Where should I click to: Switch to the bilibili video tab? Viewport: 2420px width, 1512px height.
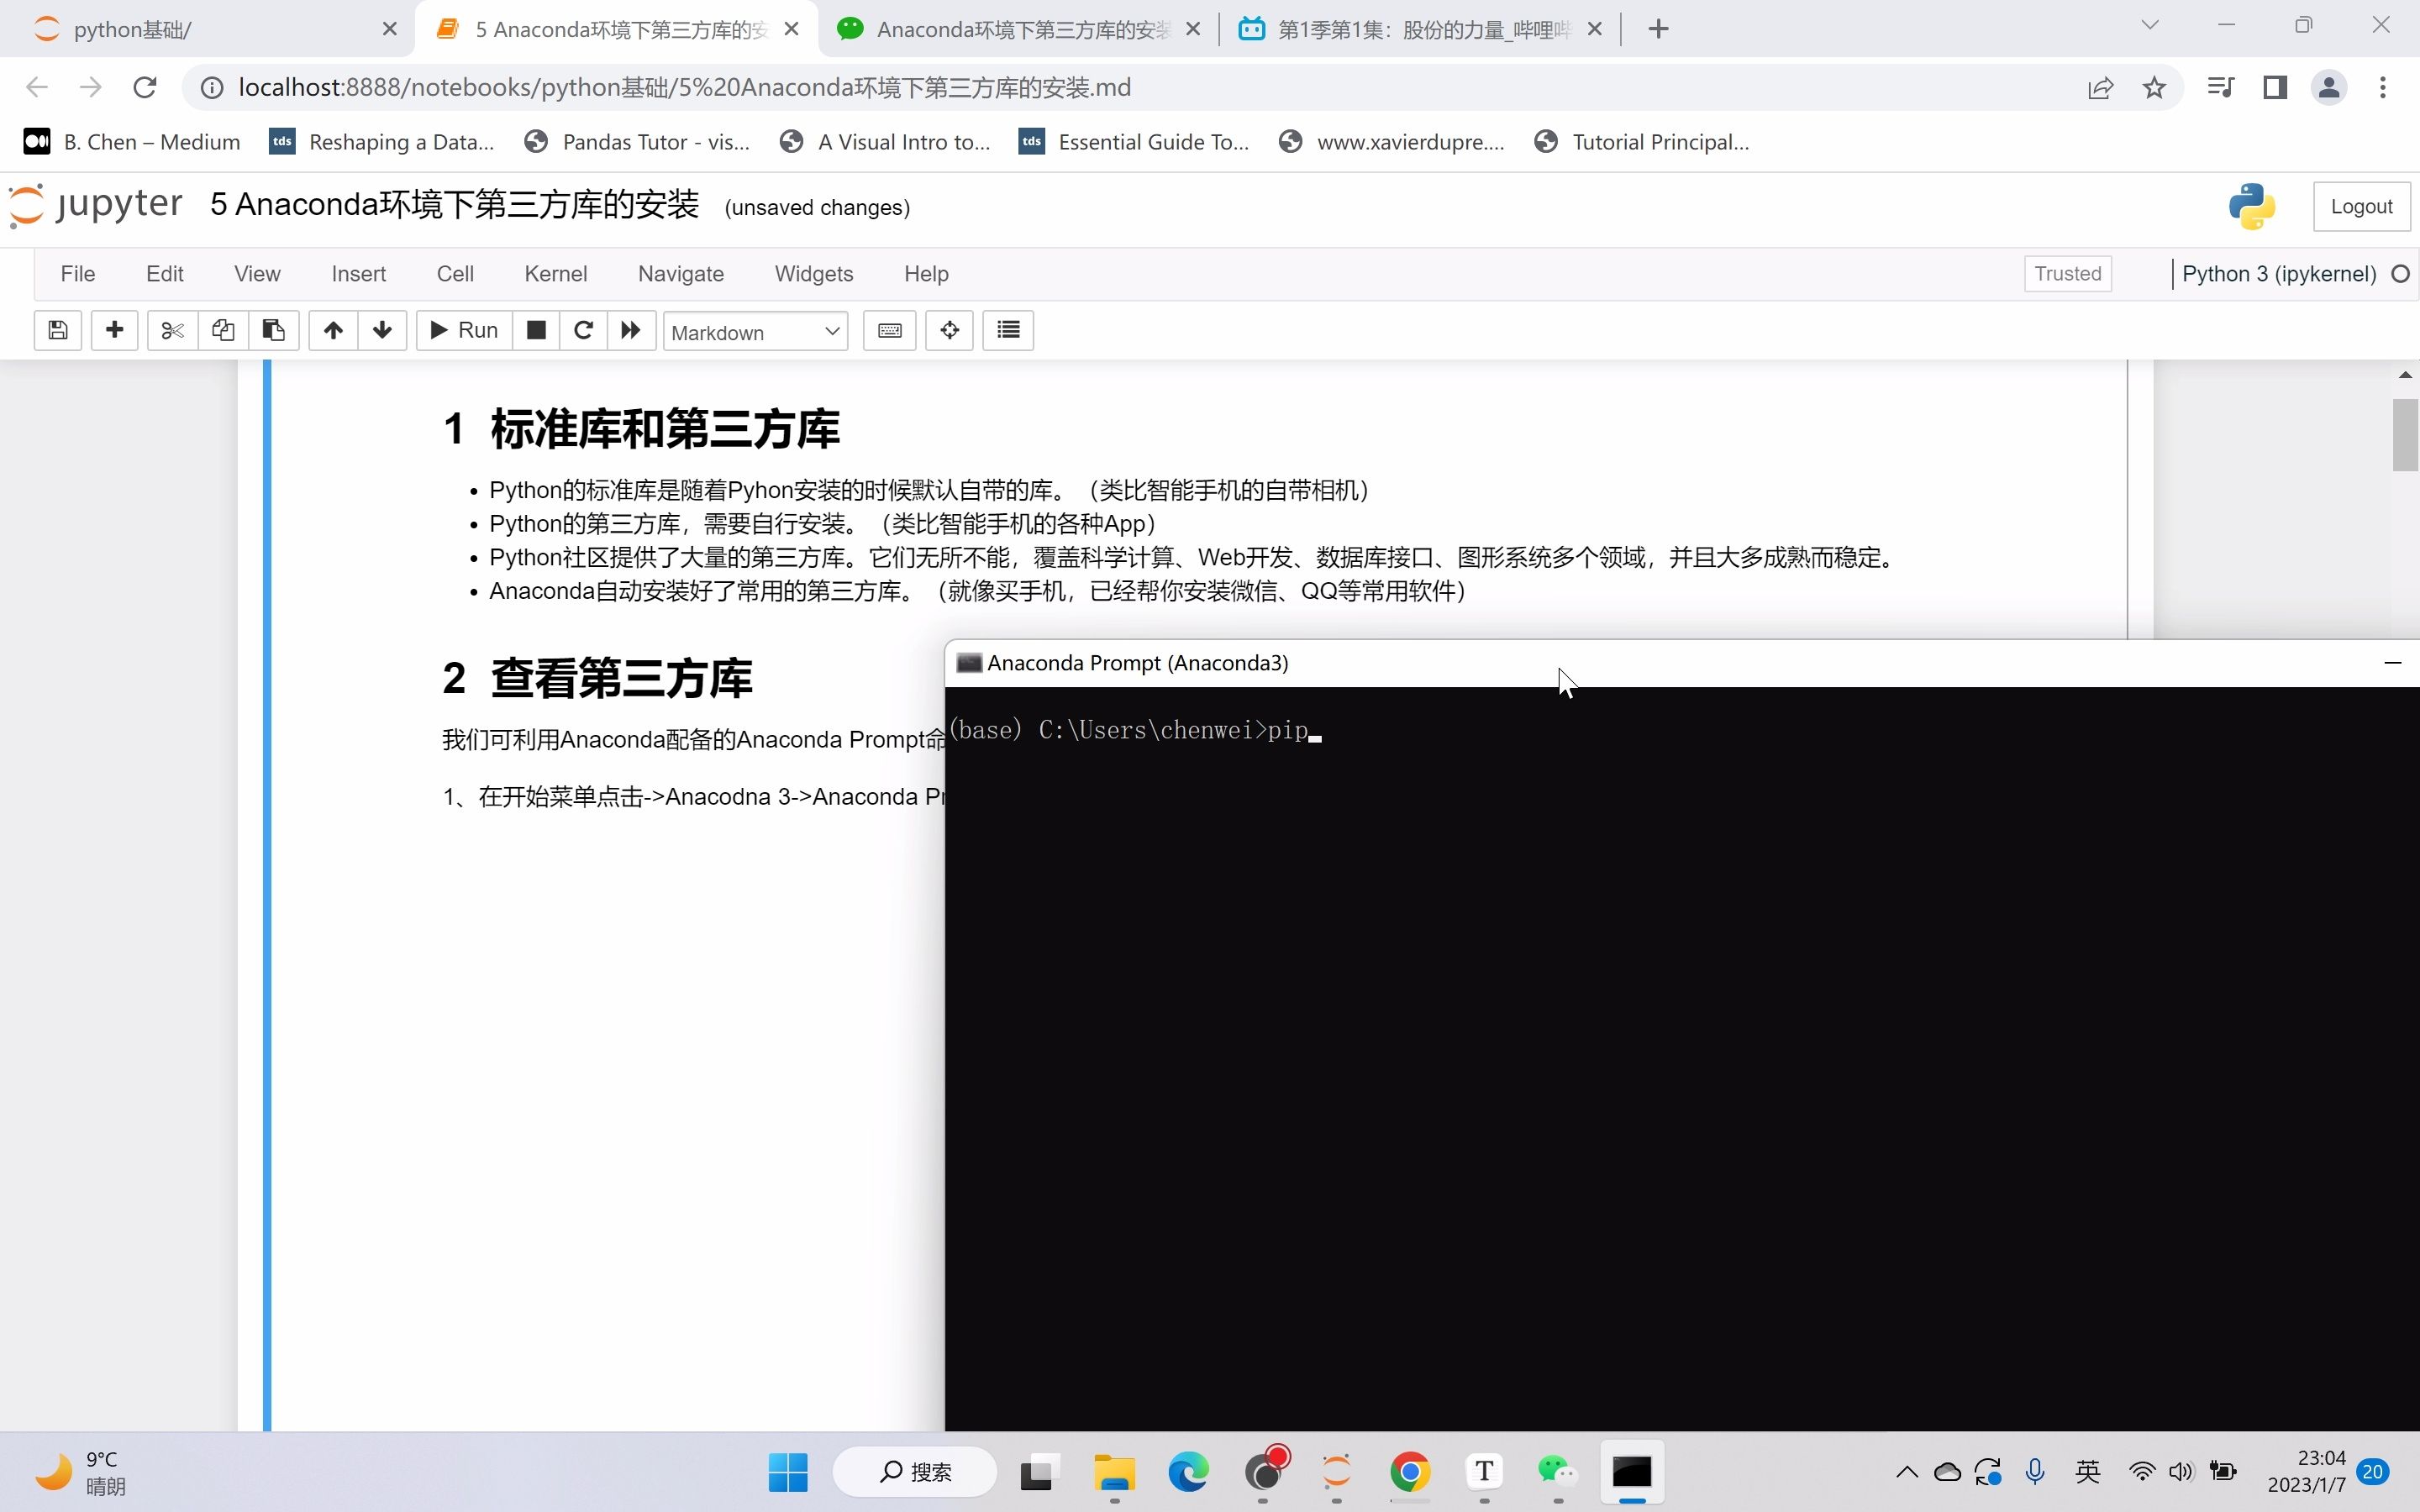pos(1400,29)
